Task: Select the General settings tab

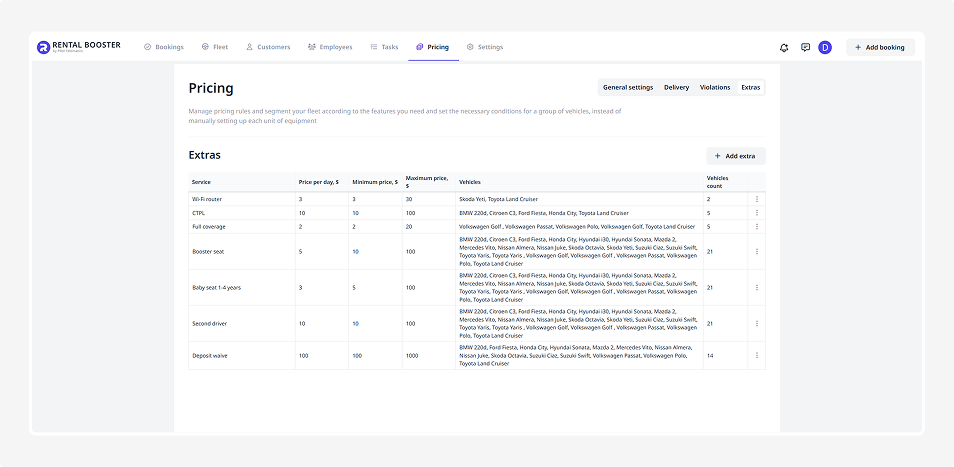Action: click(x=628, y=88)
